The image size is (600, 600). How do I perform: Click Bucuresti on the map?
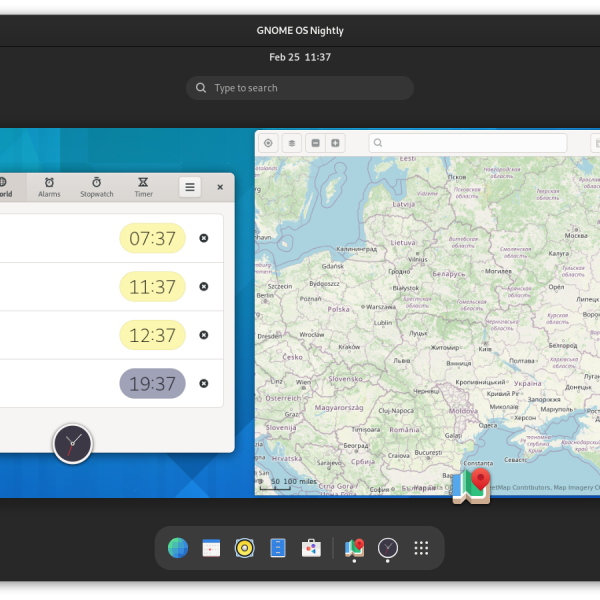pyautogui.click(x=428, y=453)
